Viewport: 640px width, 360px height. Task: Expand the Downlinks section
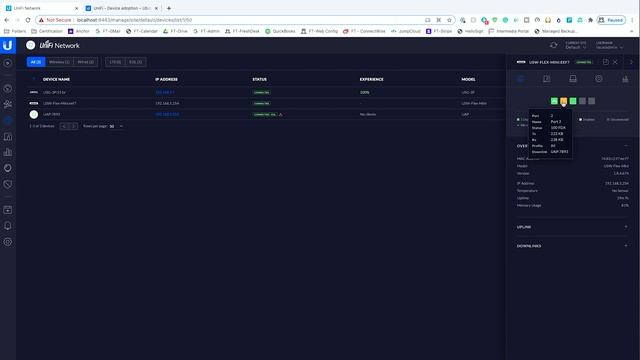[x=626, y=246]
